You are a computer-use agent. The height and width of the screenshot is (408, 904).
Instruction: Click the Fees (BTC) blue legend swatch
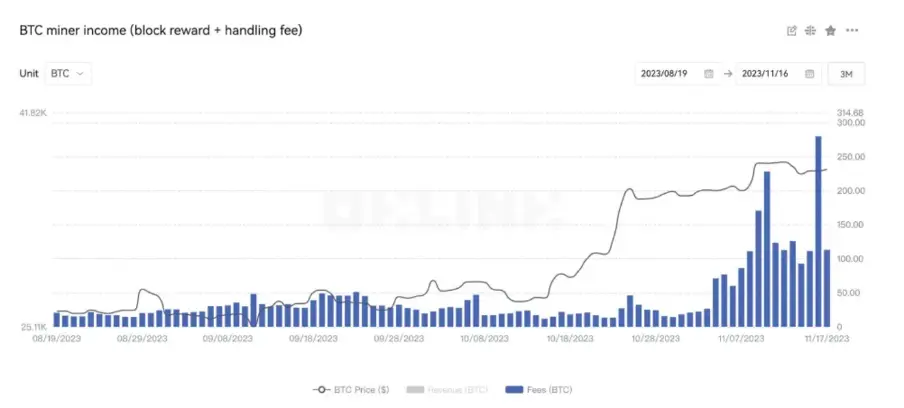(516, 389)
